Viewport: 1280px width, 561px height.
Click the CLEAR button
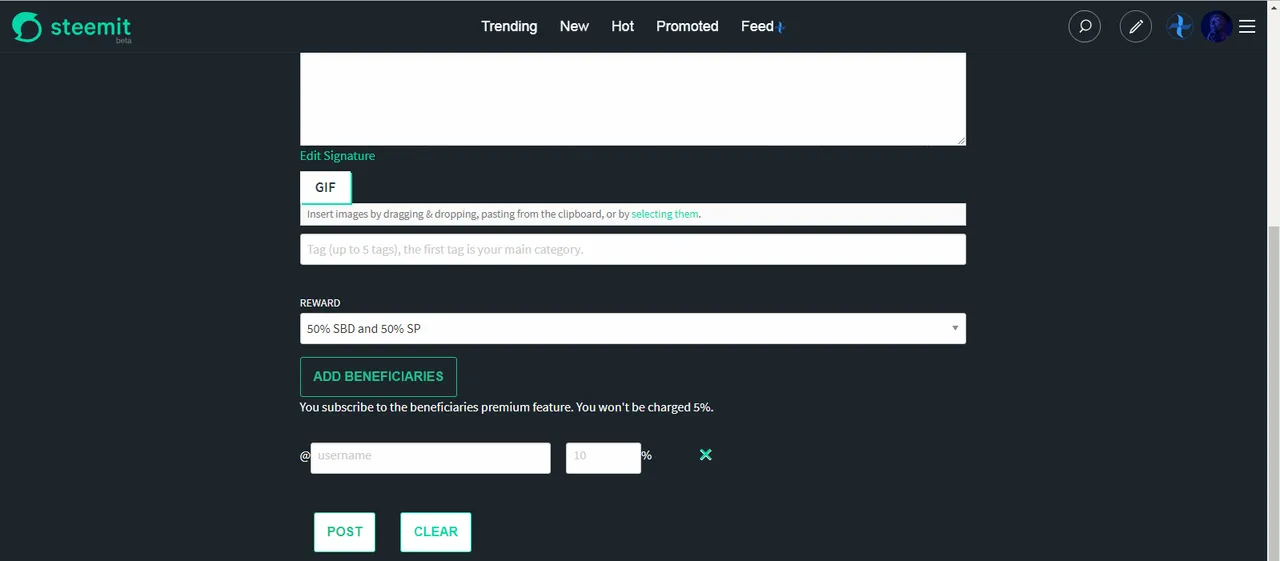click(436, 532)
